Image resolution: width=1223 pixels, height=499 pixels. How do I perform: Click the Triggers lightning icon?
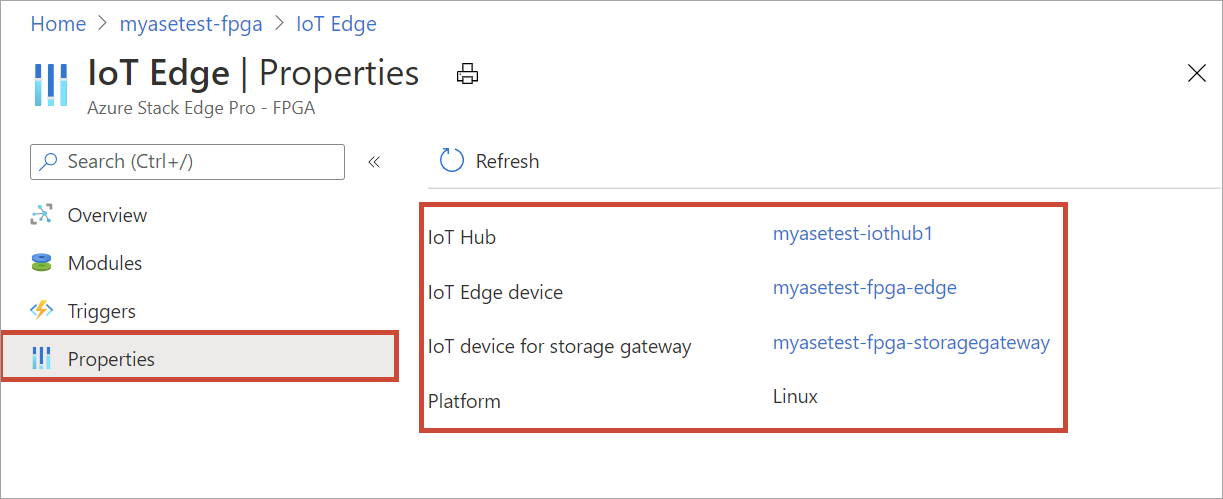coord(42,311)
